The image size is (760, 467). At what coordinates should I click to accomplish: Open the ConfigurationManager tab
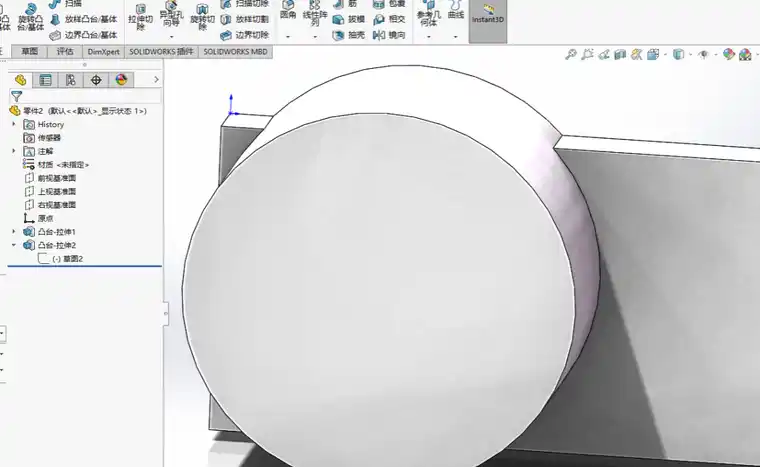pos(71,80)
